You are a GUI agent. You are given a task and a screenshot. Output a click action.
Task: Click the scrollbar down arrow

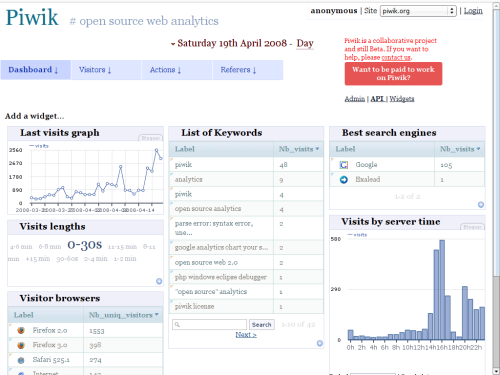pyautogui.click(x=496, y=371)
